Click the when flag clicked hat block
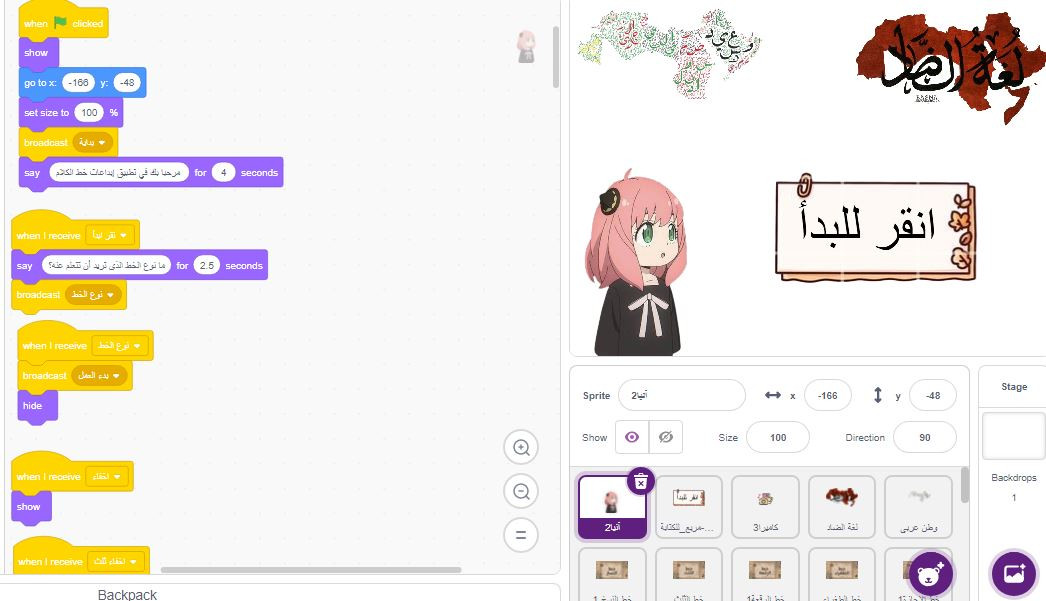This screenshot has height=601, width=1046. coord(63,21)
